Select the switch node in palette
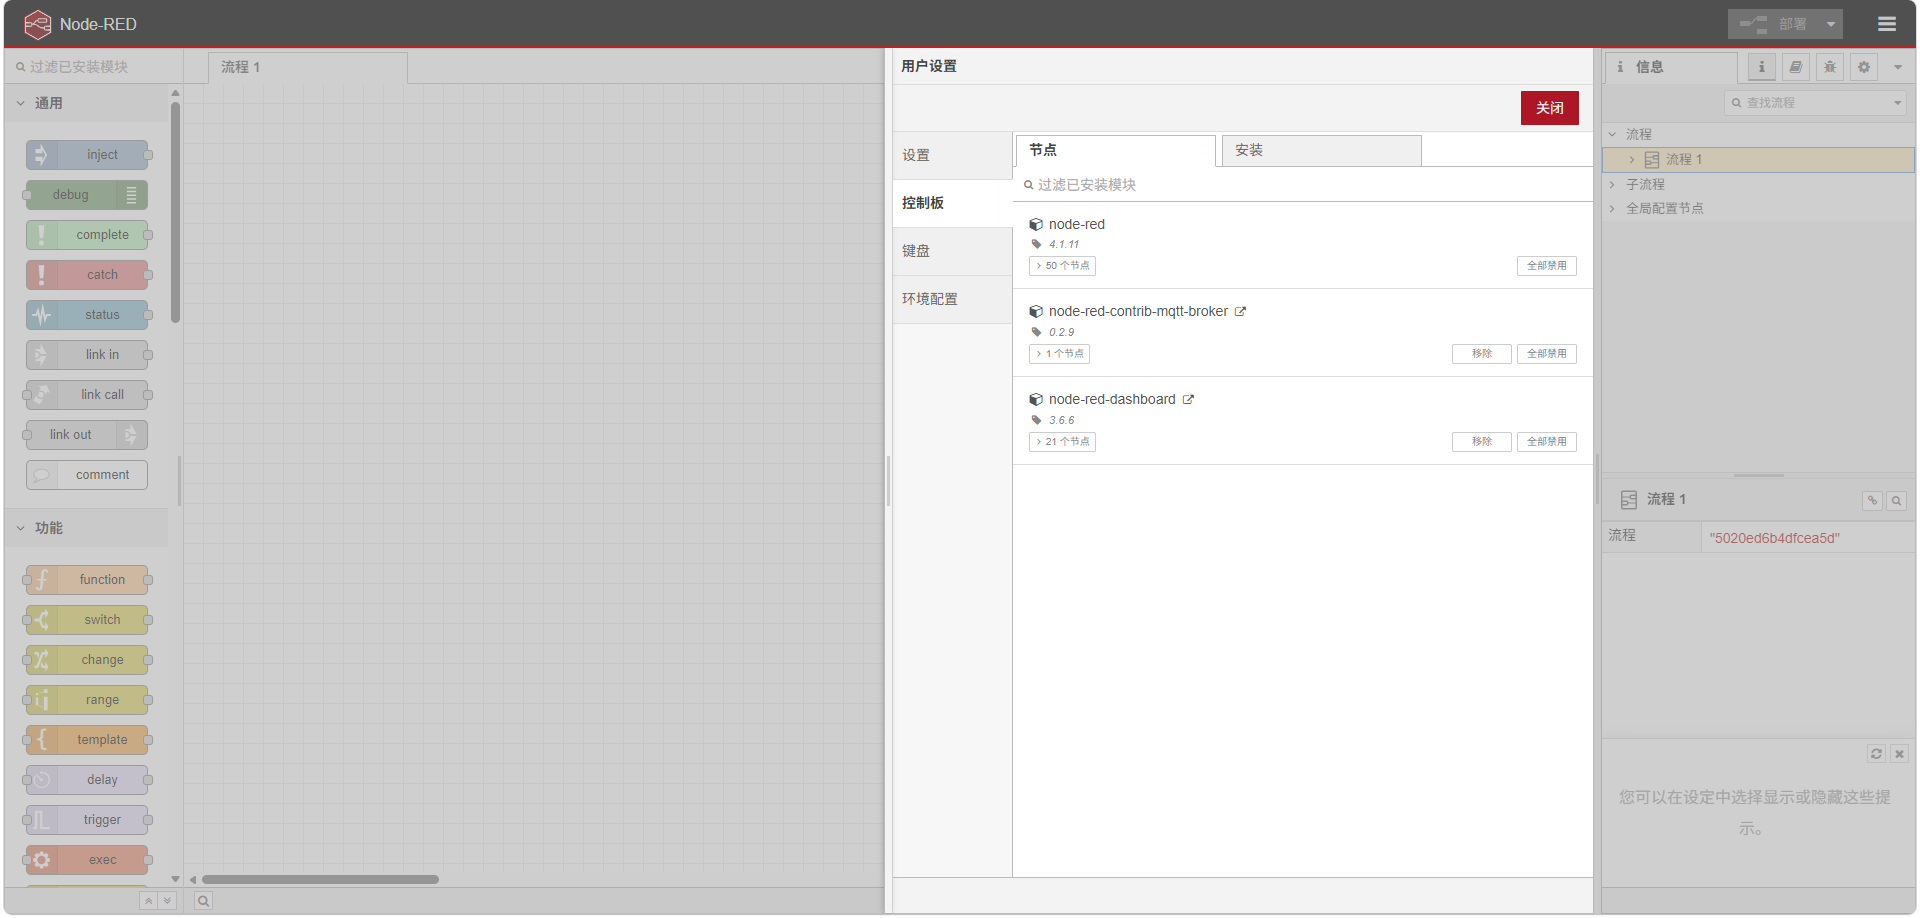 point(87,620)
